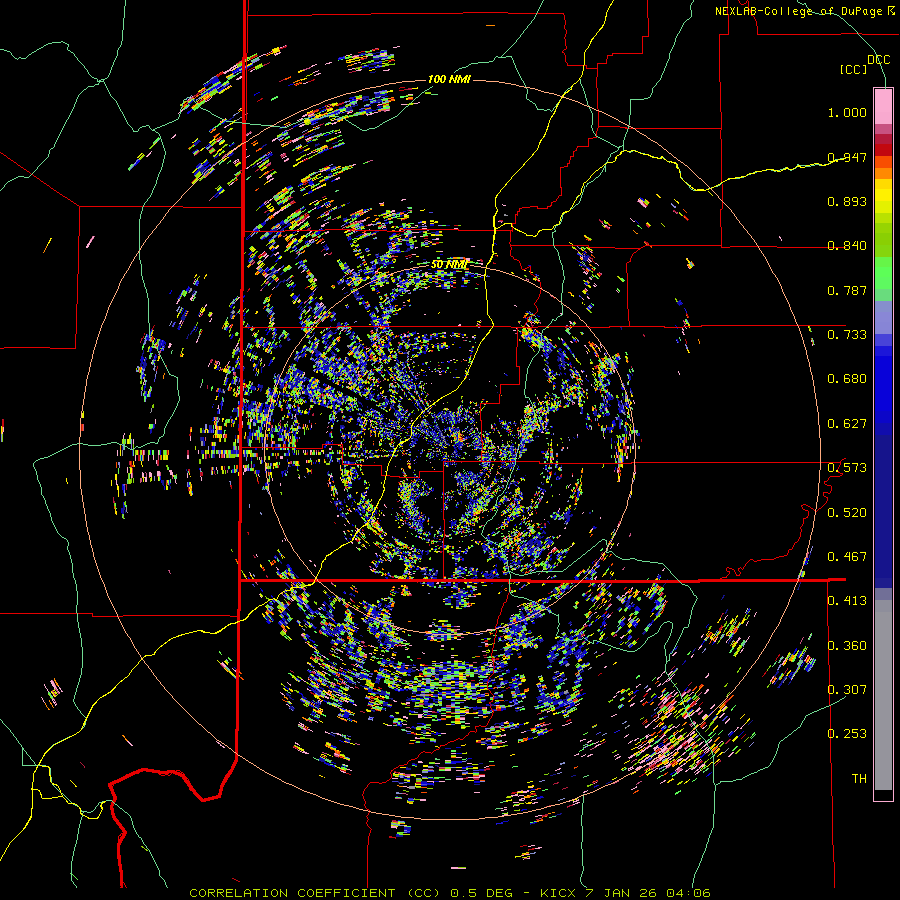The width and height of the screenshot is (900, 900).
Task: Select the 0.787 scale value
Action: 847,290
